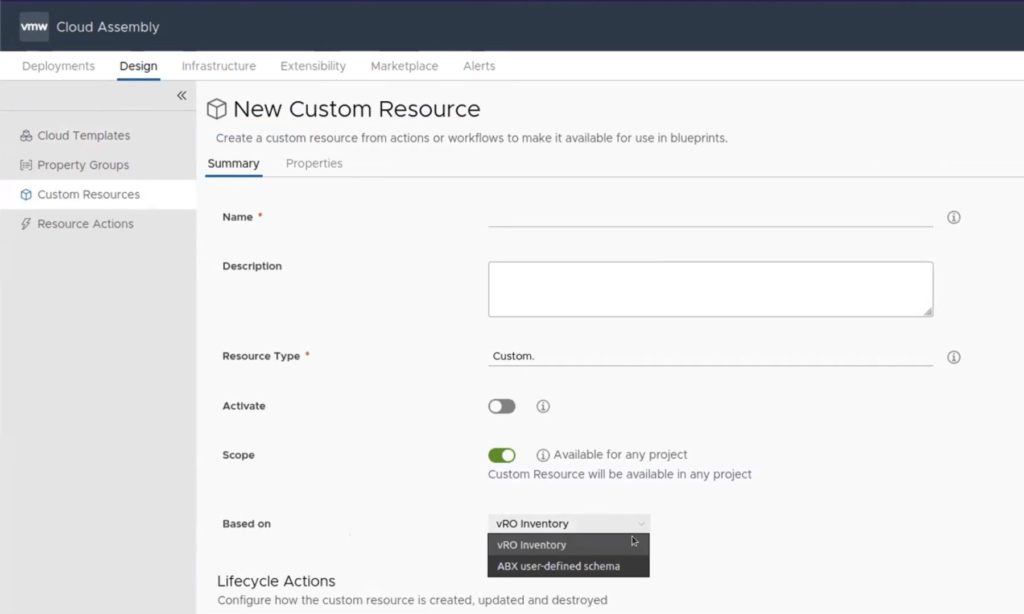
Task: Click the Resource Actions lightning icon
Action: (x=26, y=224)
